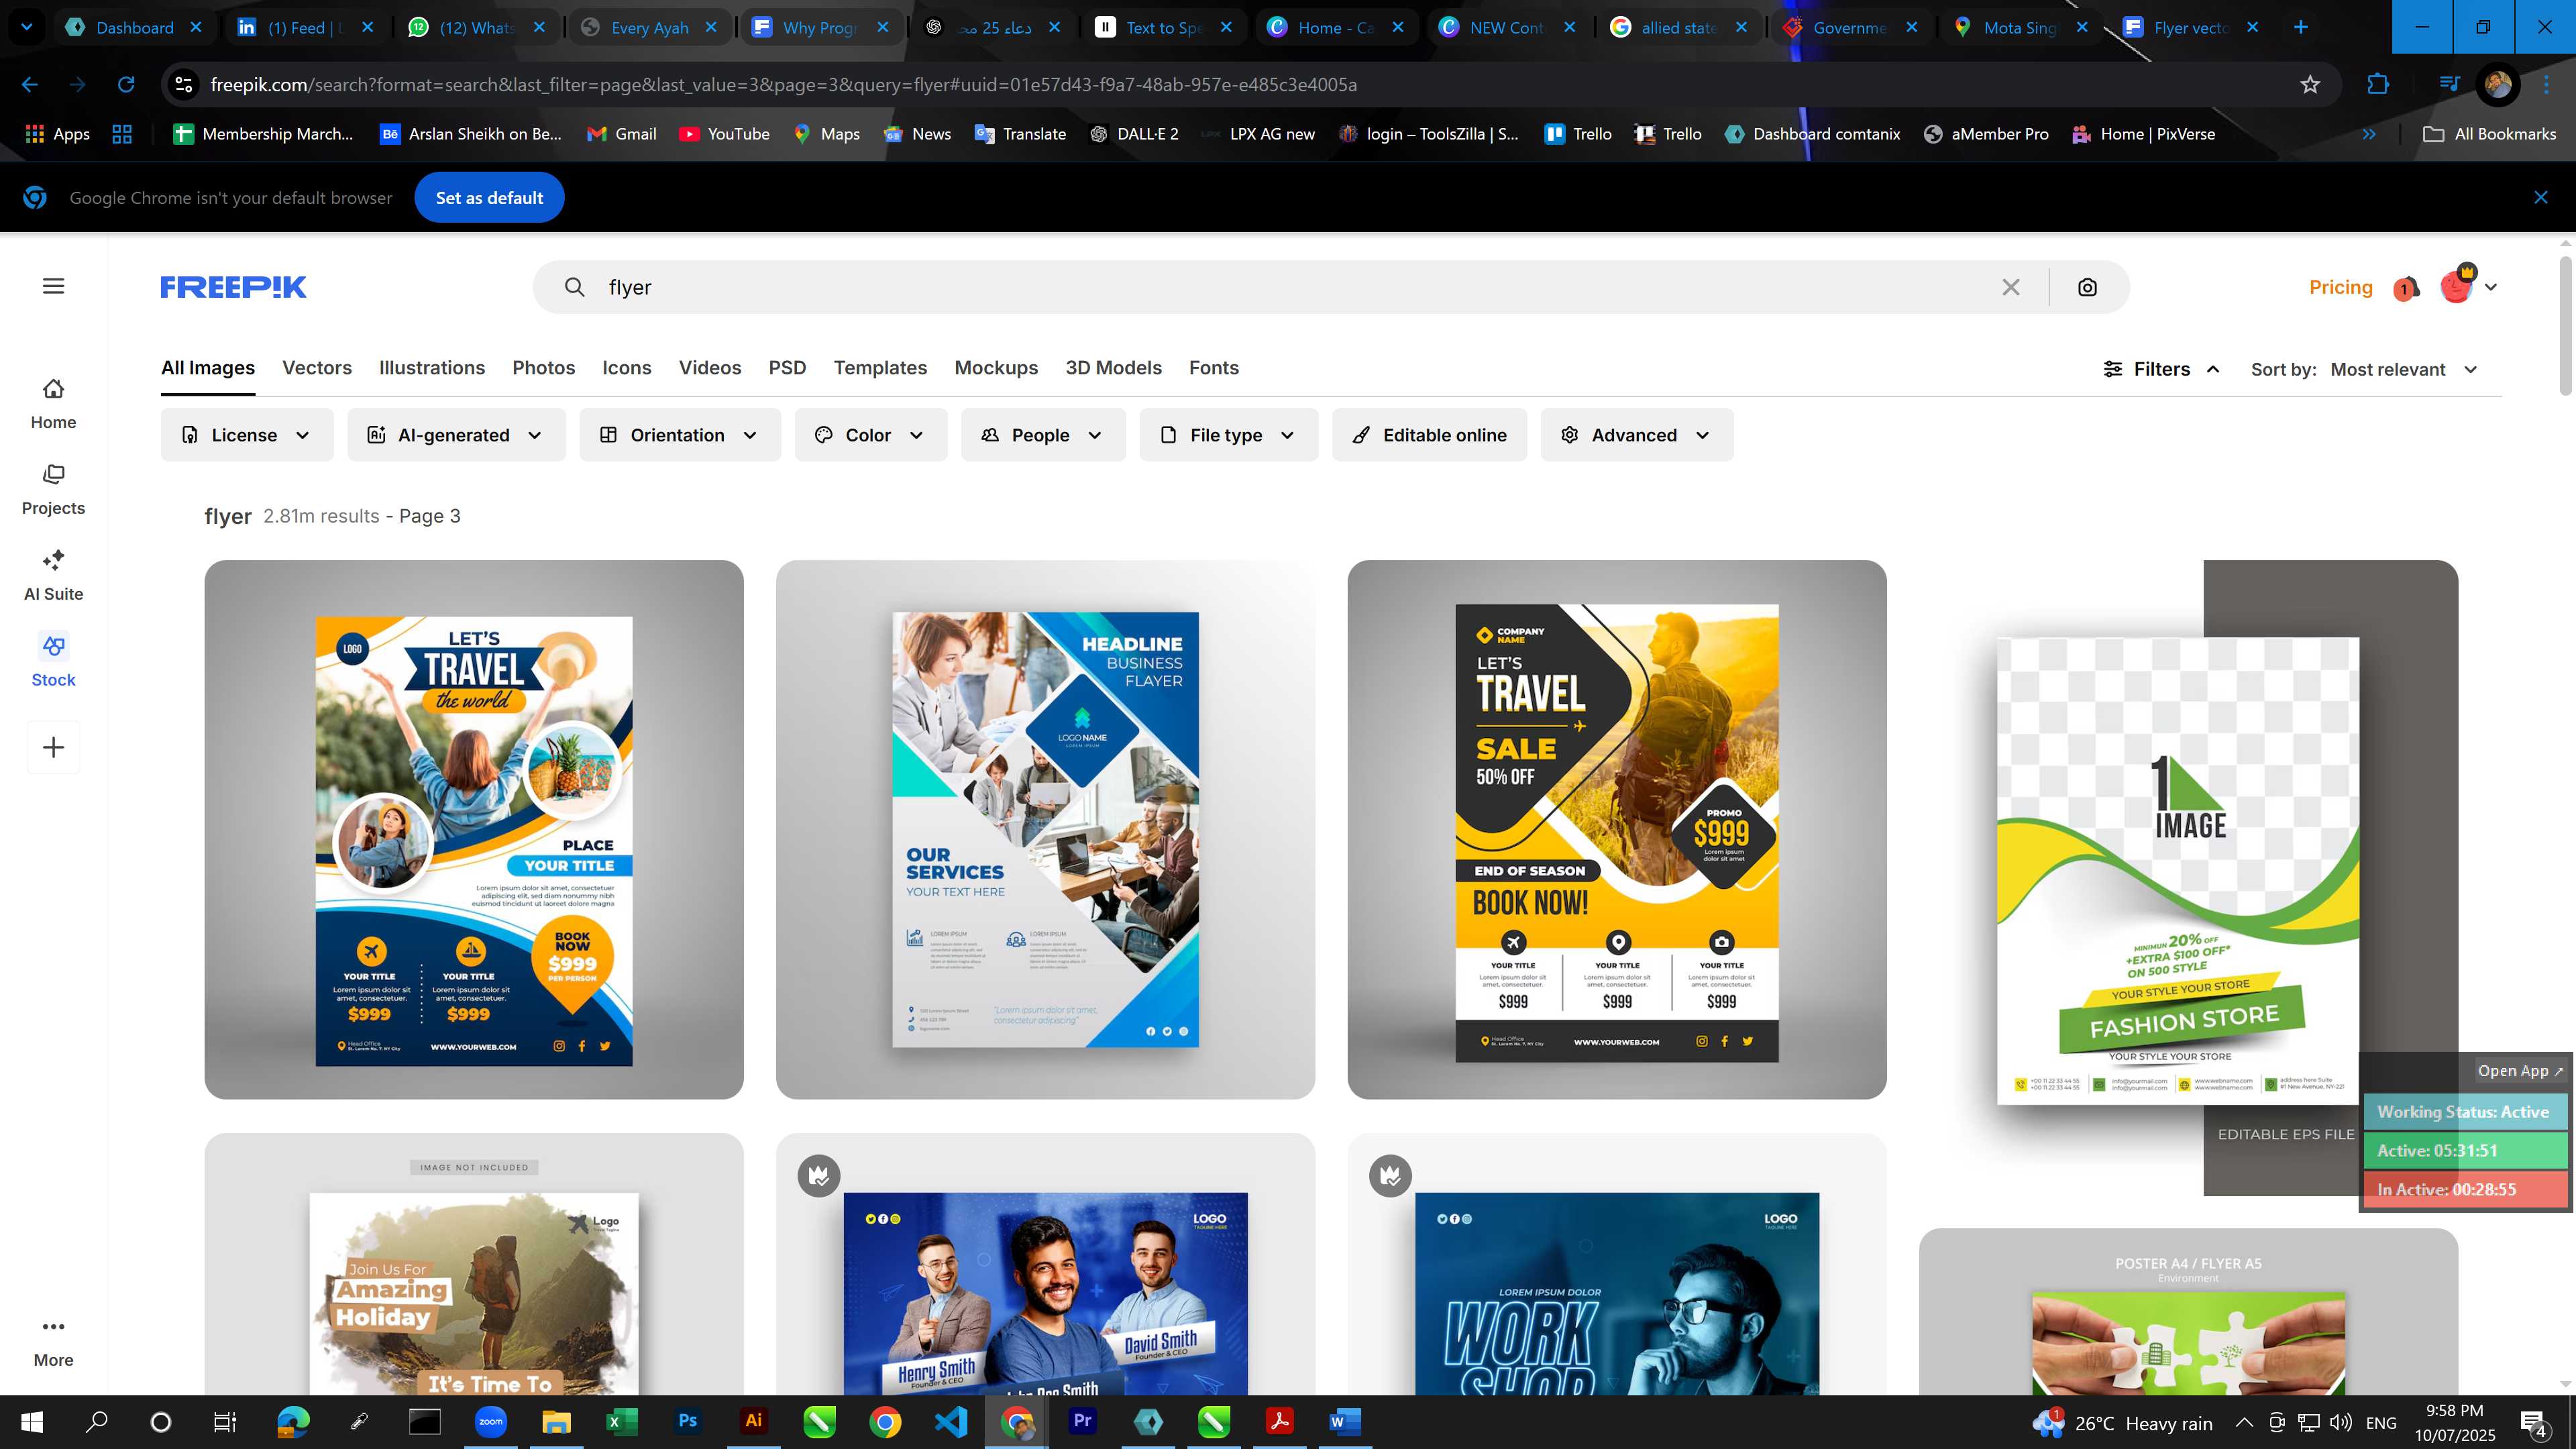Expand the License filter dropdown
2576x1449 pixels.
(x=247, y=435)
